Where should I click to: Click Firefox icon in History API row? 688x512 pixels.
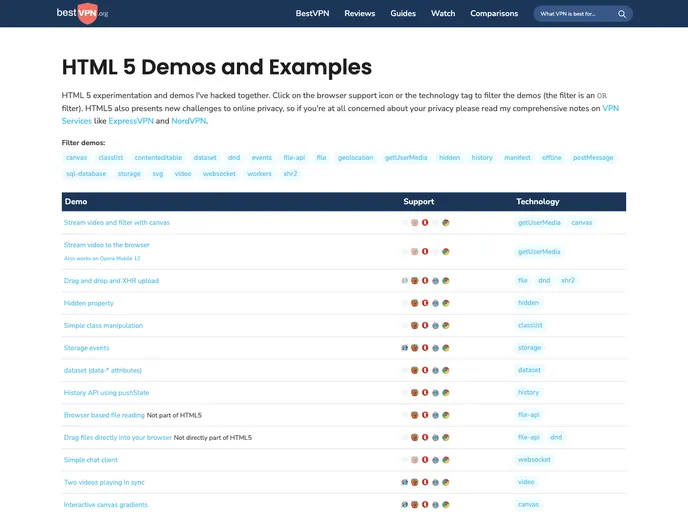click(x=415, y=393)
